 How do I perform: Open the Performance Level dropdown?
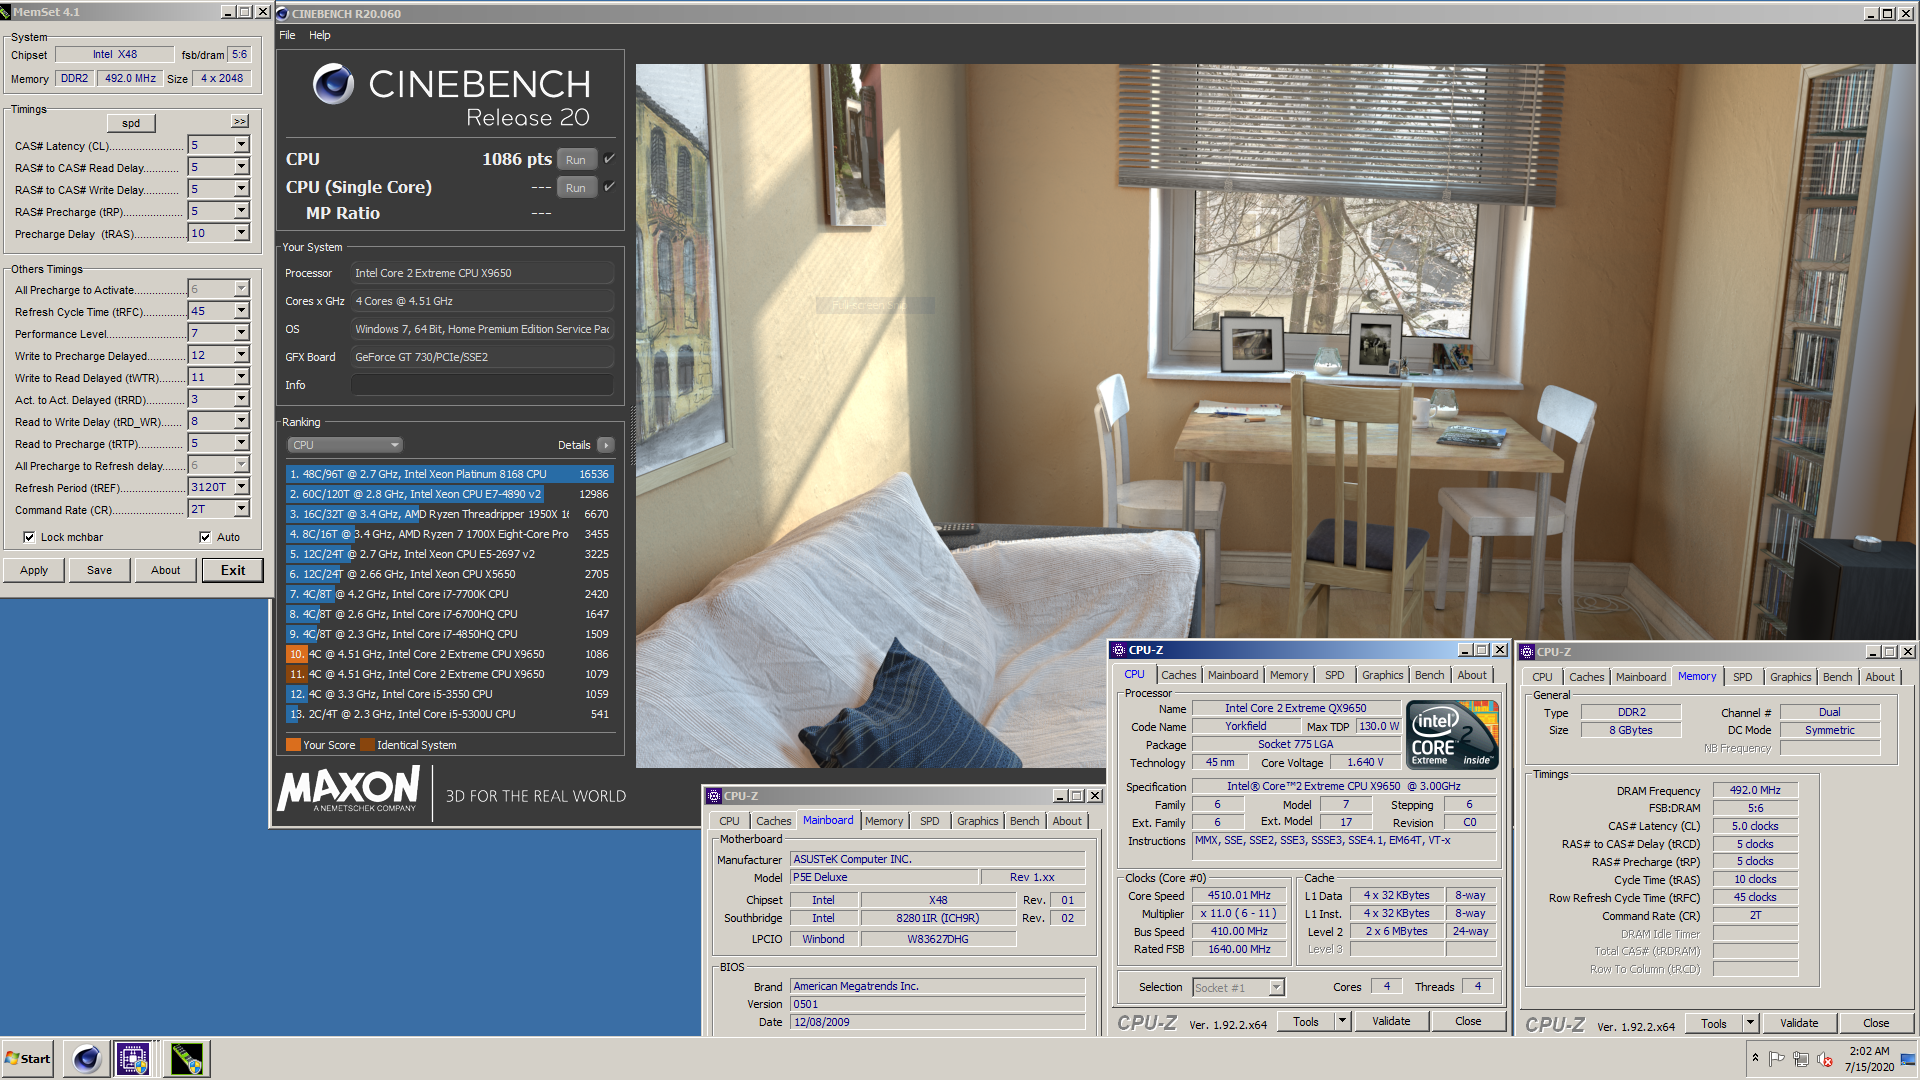pos(241,333)
